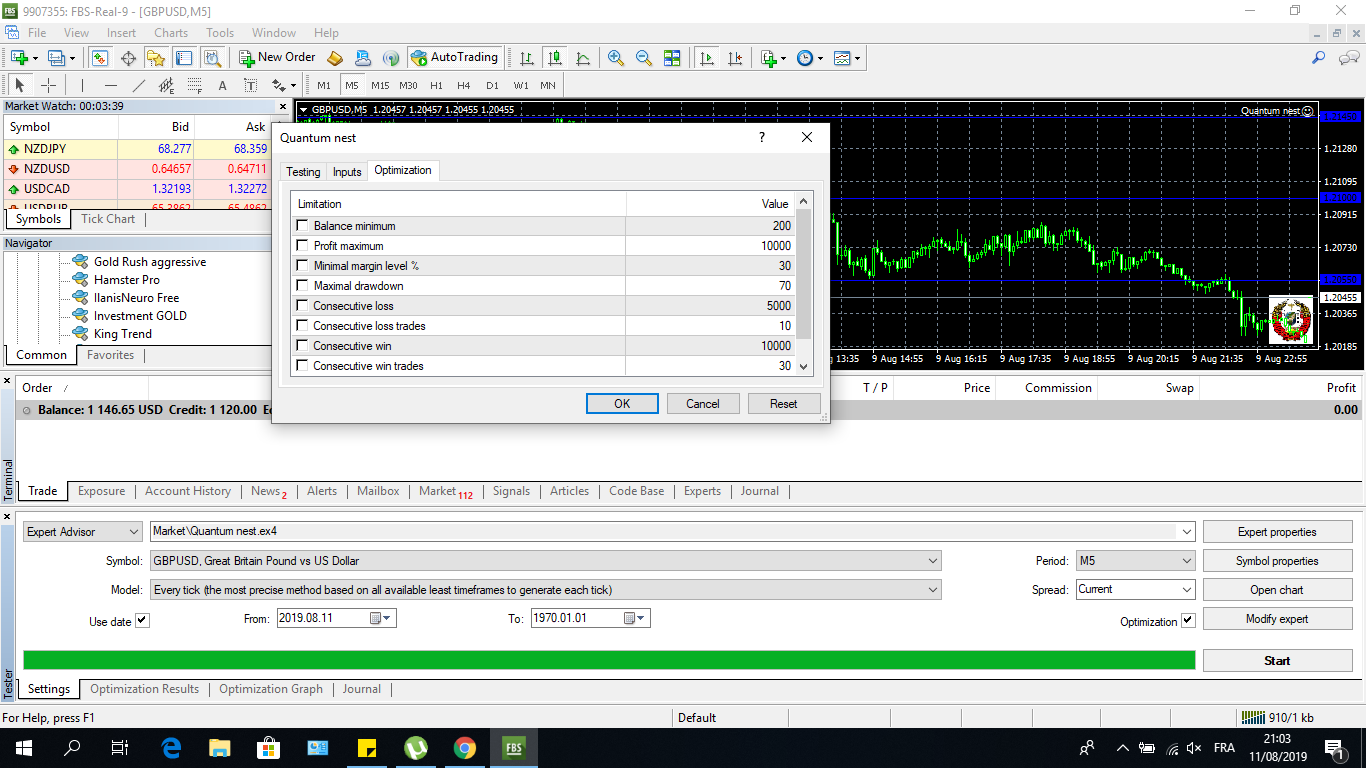1366x768 pixels.
Task: Switch to the Testing tab
Action: 304,172
